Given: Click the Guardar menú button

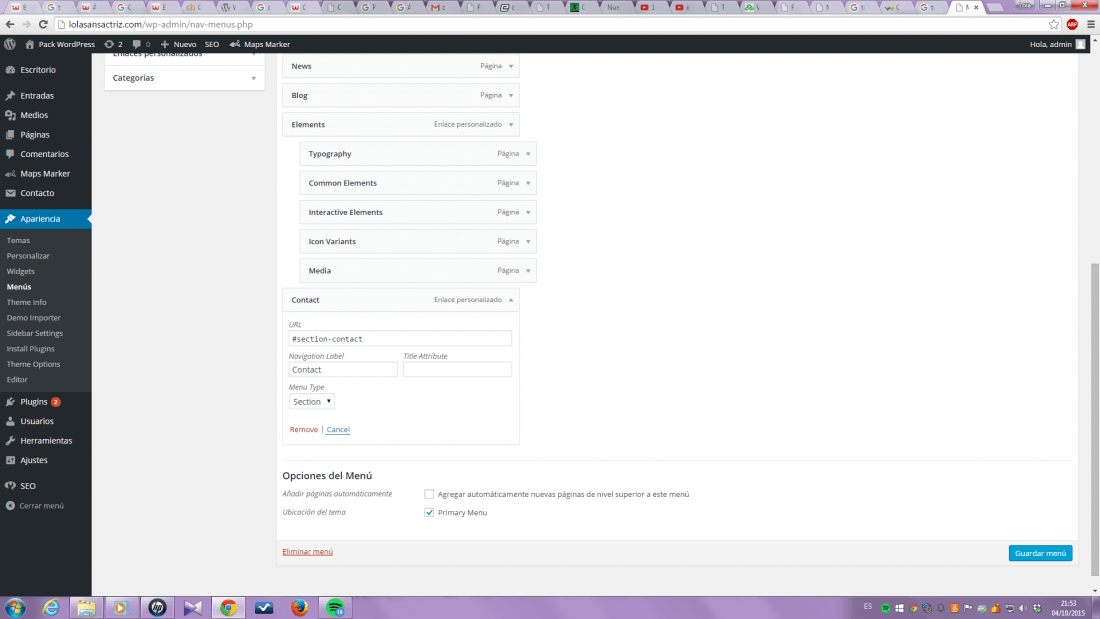Looking at the screenshot, I should 1040,553.
